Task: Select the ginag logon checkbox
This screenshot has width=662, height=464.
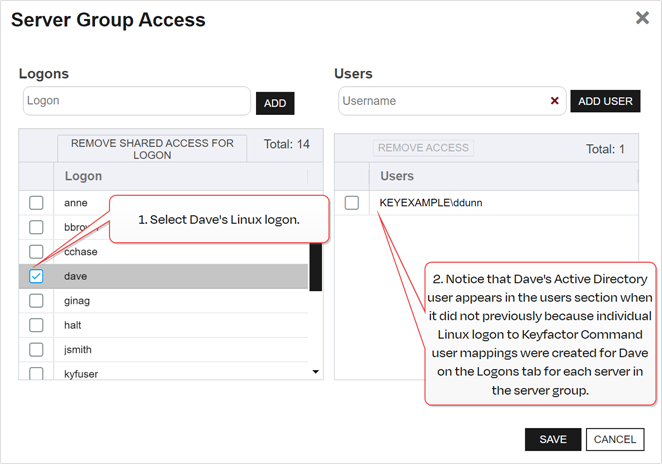Action: 36,300
